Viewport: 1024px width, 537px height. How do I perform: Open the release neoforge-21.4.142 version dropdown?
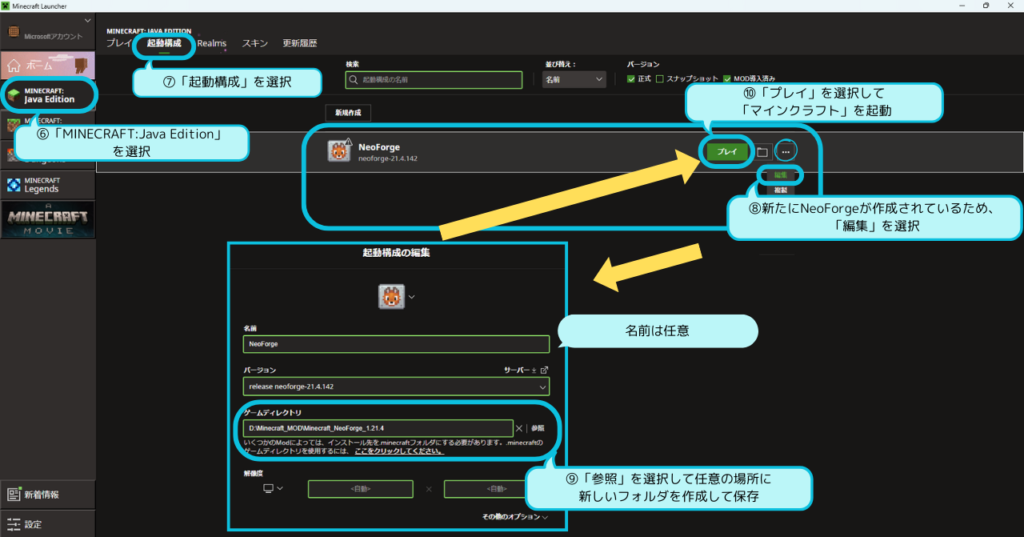[x=396, y=387]
